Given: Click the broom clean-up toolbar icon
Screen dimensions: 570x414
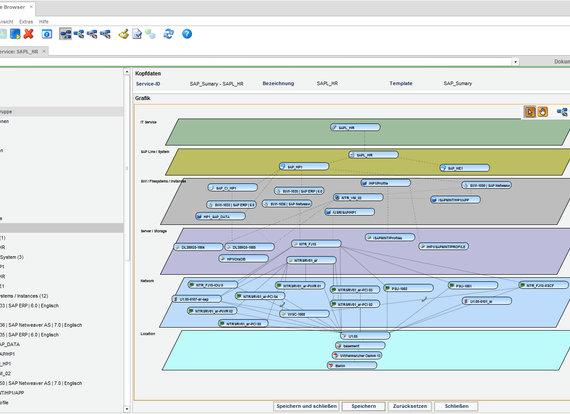Looking at the screenshot, I should [x=124, y=34].
